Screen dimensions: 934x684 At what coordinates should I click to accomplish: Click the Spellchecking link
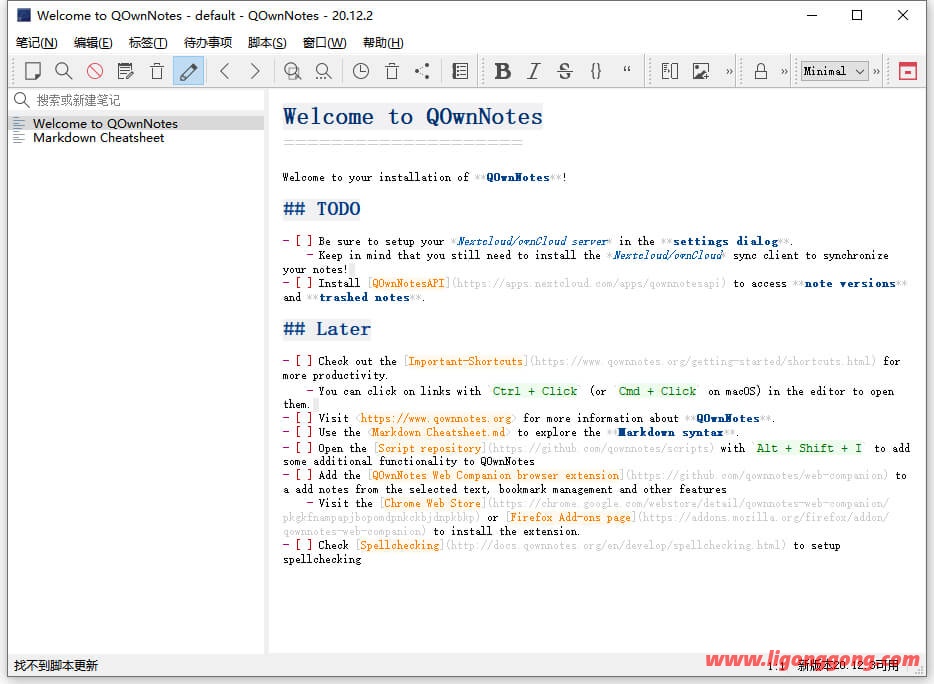coord(400,545)
